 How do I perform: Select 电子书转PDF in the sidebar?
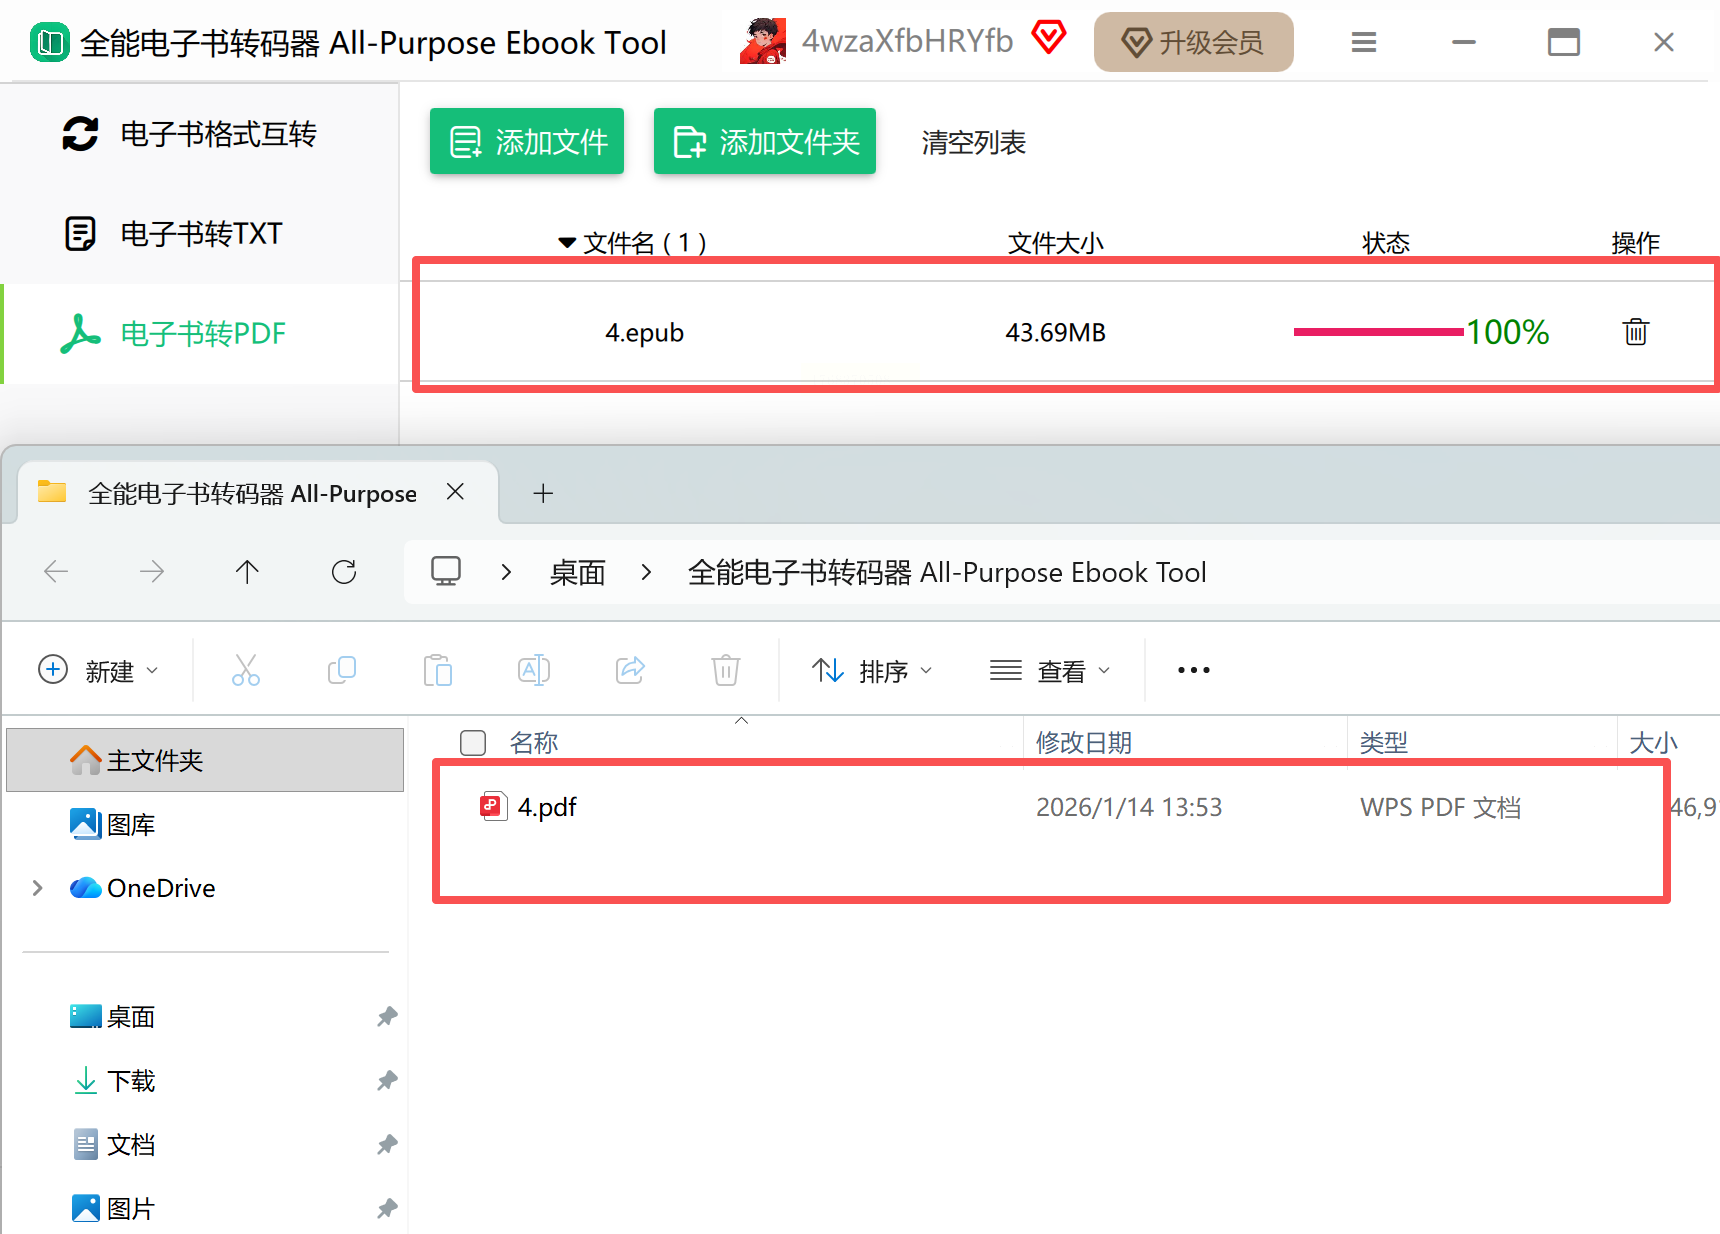coord(200,334)
